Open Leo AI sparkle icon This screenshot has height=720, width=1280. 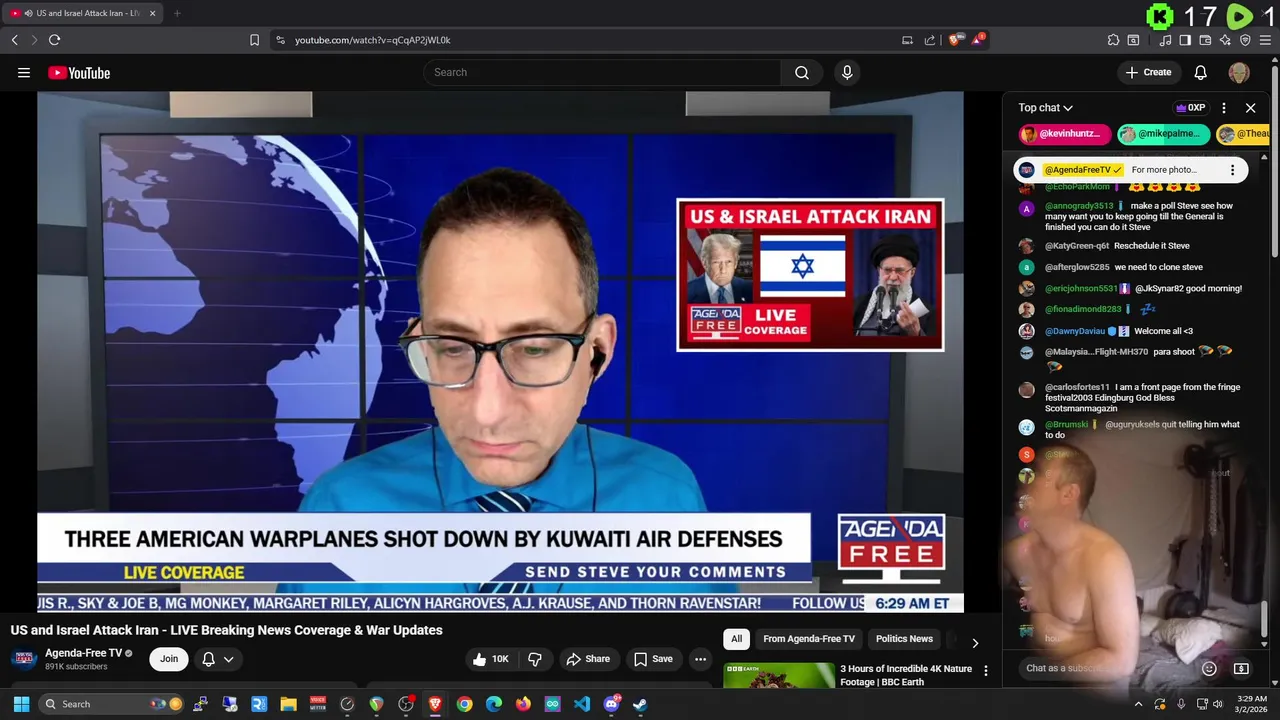1225,40
